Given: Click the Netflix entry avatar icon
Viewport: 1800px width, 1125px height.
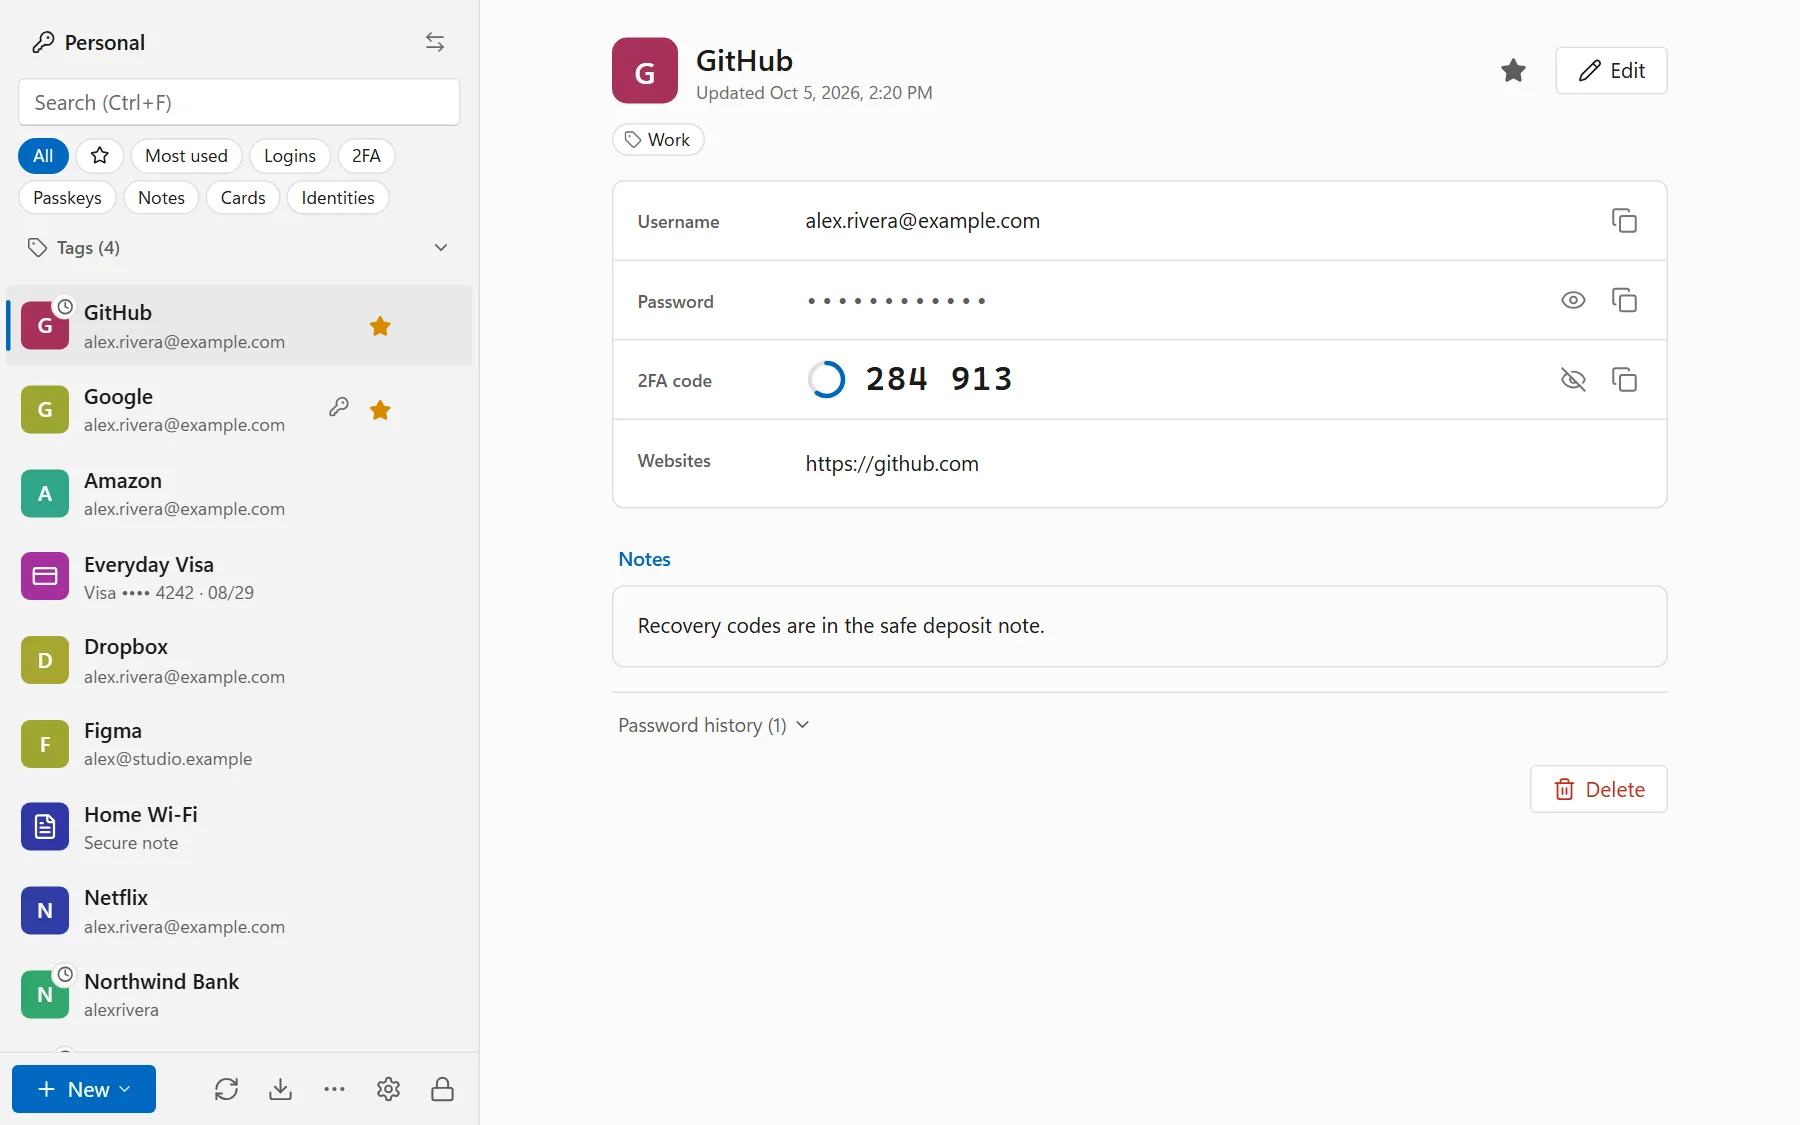Looking at the screenshot, I should tap(45, 911).
